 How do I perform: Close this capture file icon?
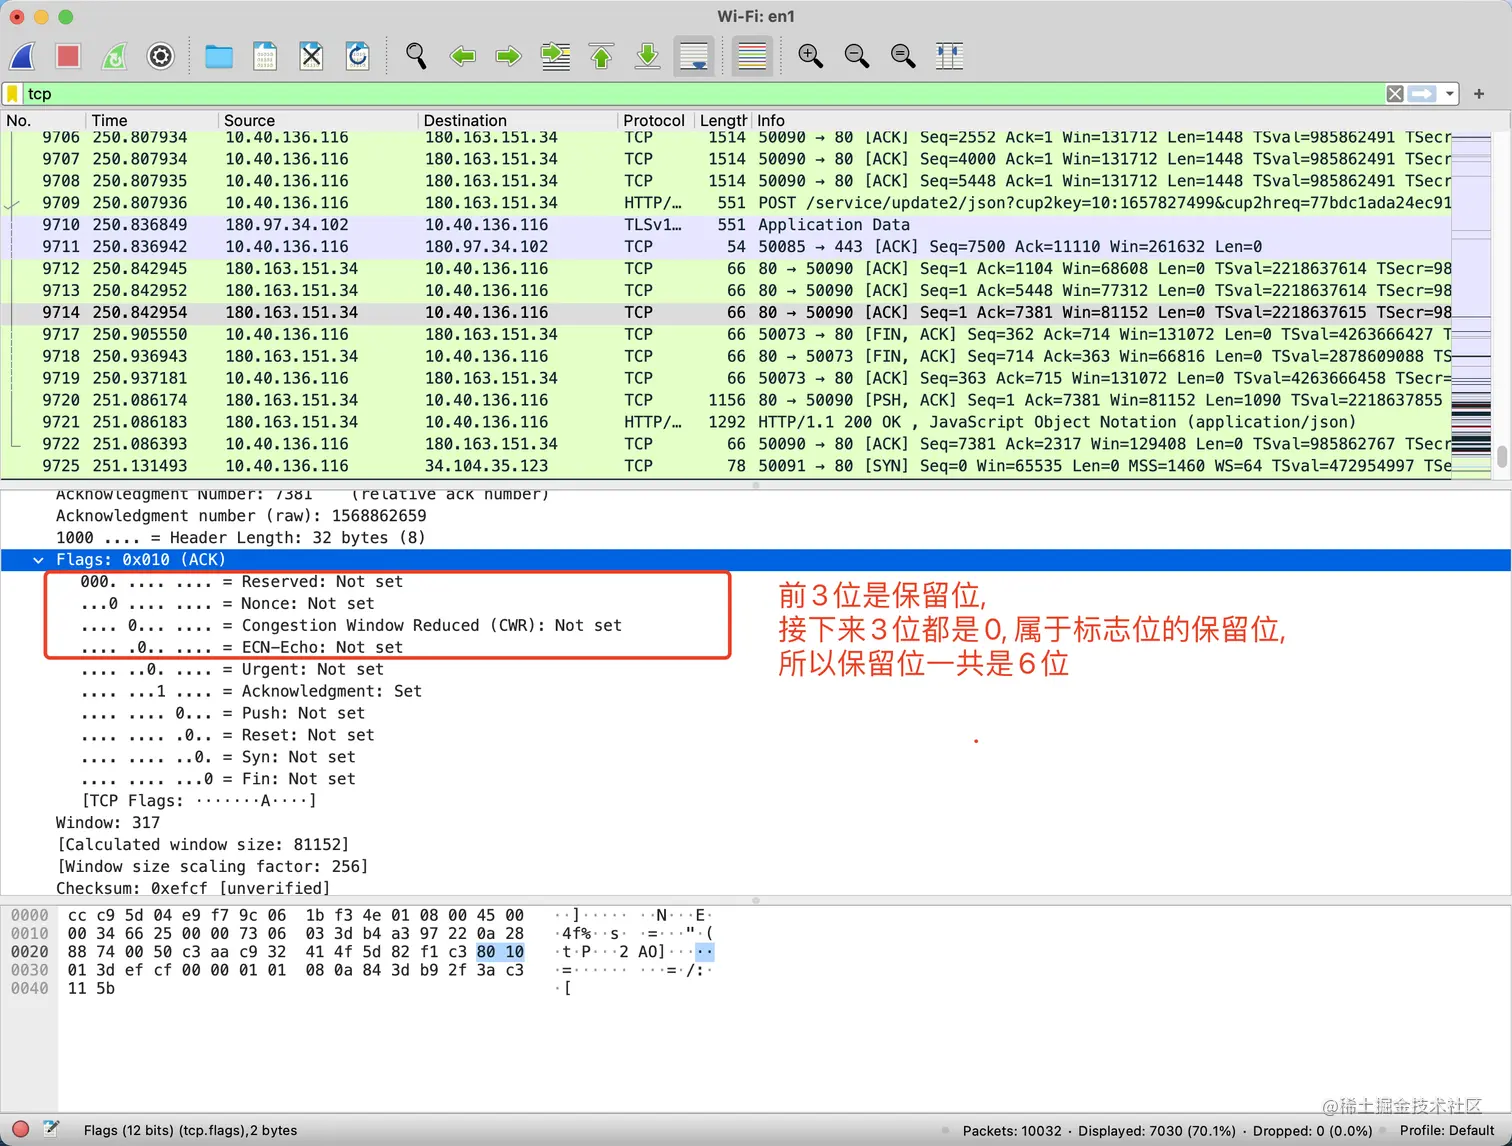coord(311,56)
